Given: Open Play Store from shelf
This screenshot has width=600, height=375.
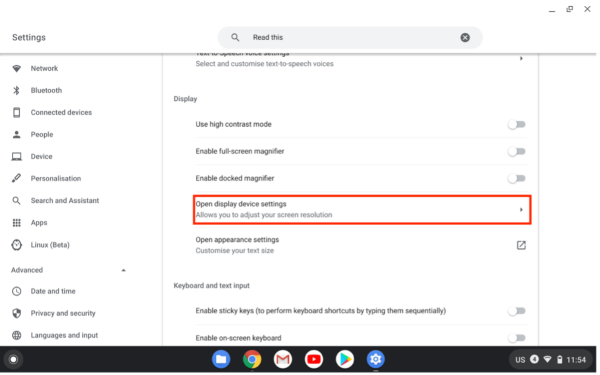Looking at the screenshot, I should (x=345, y=359).
